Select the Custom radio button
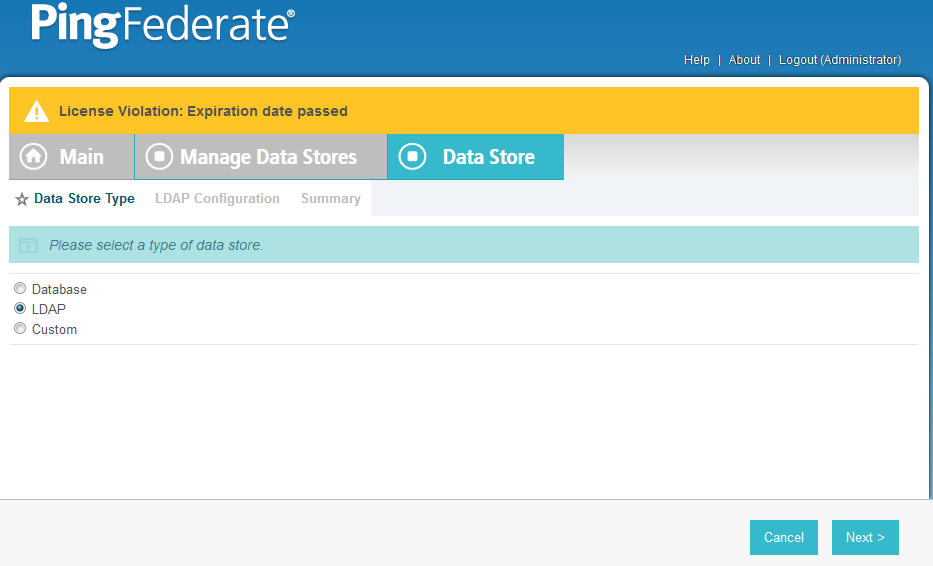Viewport: 933px width, 566px height. 20,328
